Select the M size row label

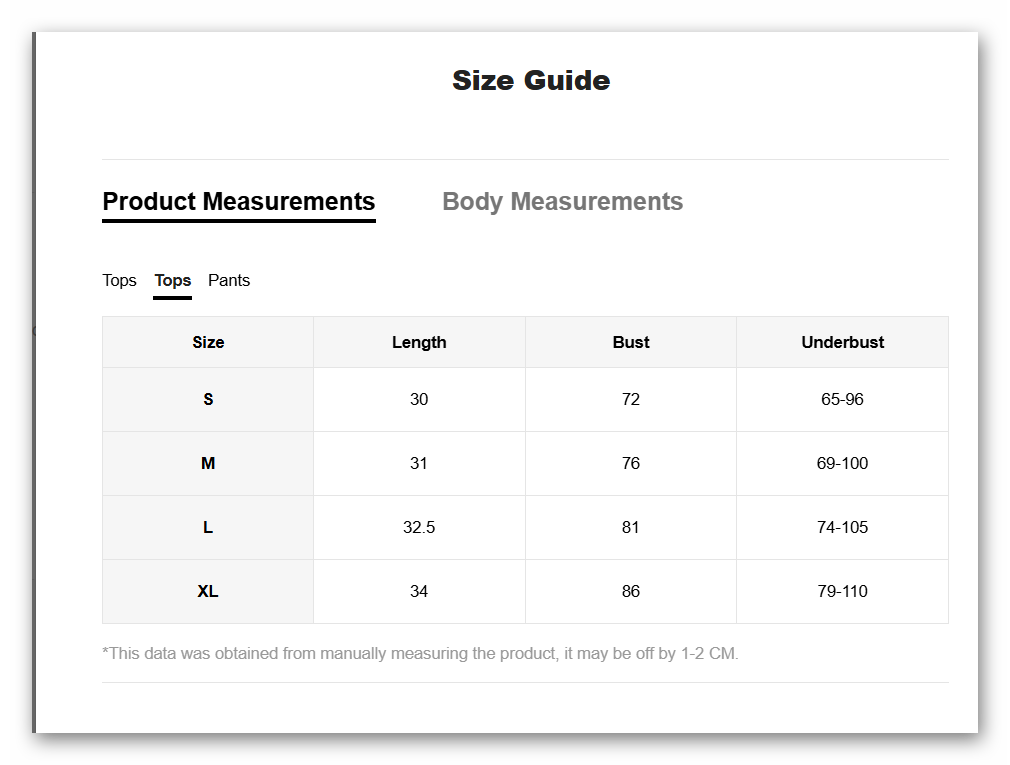pos(208,463)
